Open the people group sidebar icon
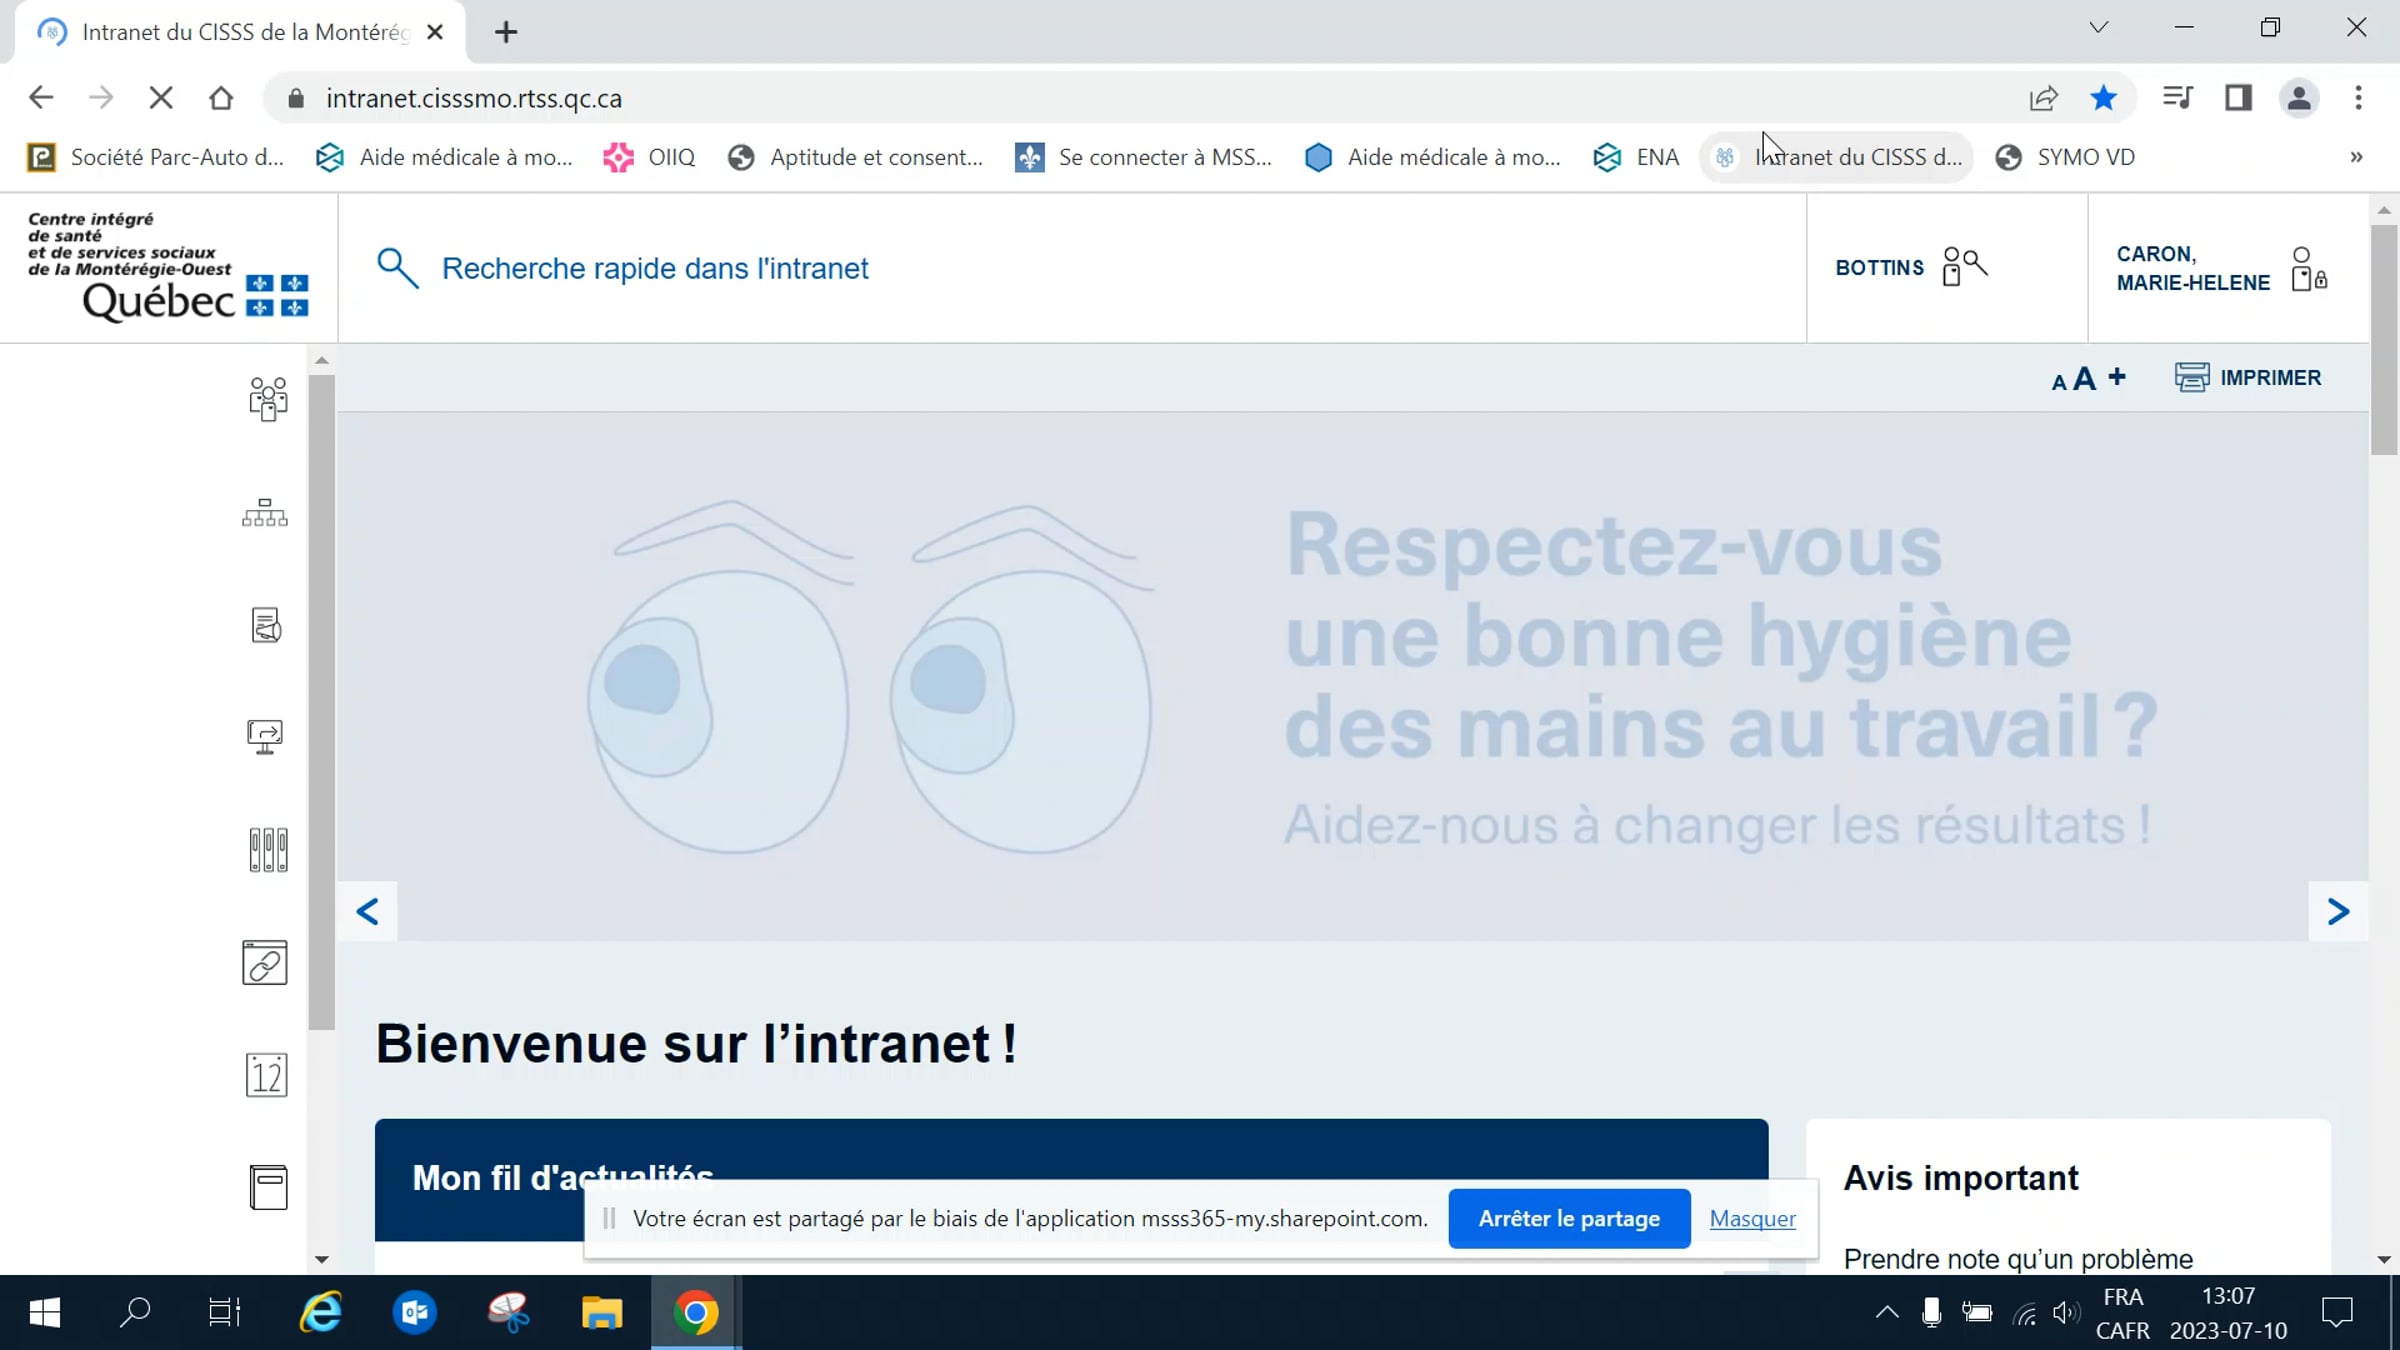The width and height of the screenshot is (2400, 1350). click(267, 399)
